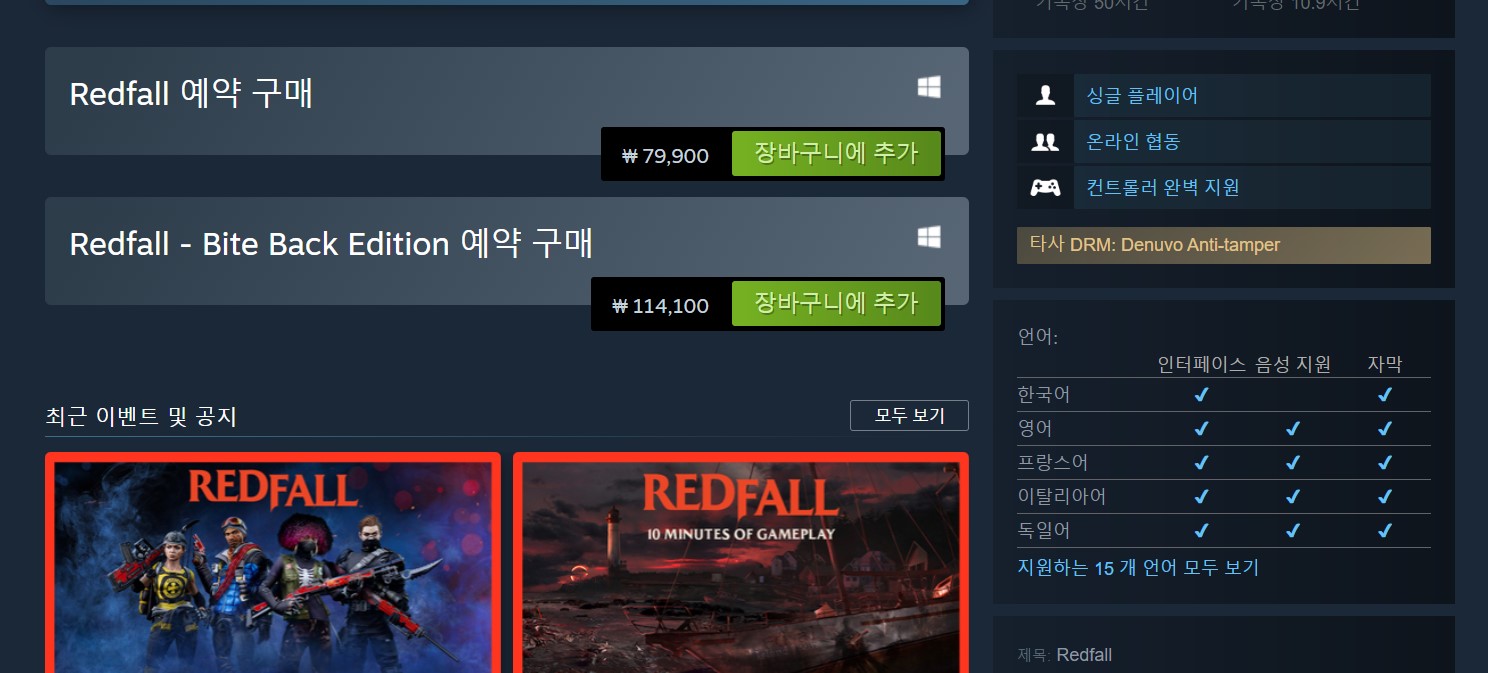1488x673 pixels.
Task: Expand 지원하는 15 개 언어 모두 보기
Action: point(1138,568)
